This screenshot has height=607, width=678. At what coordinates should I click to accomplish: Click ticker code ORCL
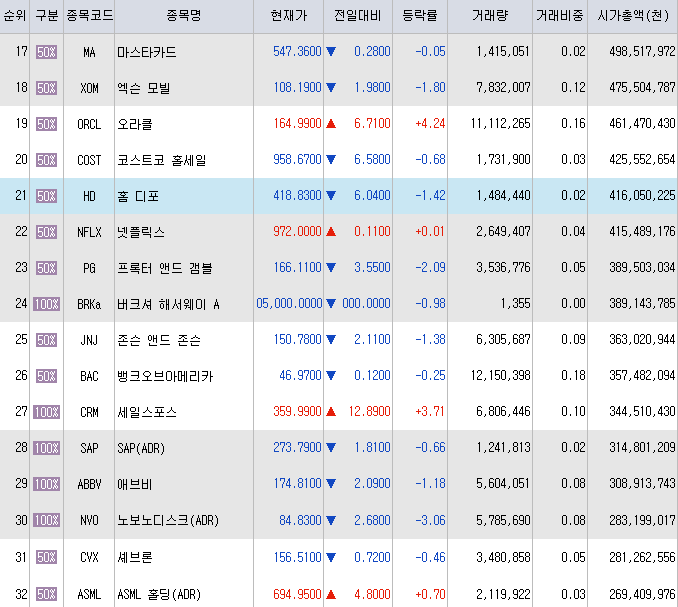pos(89,124)
